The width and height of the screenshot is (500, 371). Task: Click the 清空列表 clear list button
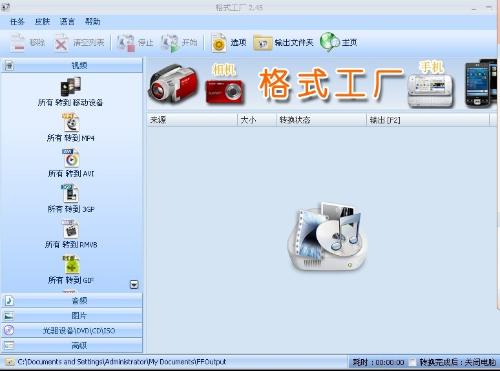point(79,43)
